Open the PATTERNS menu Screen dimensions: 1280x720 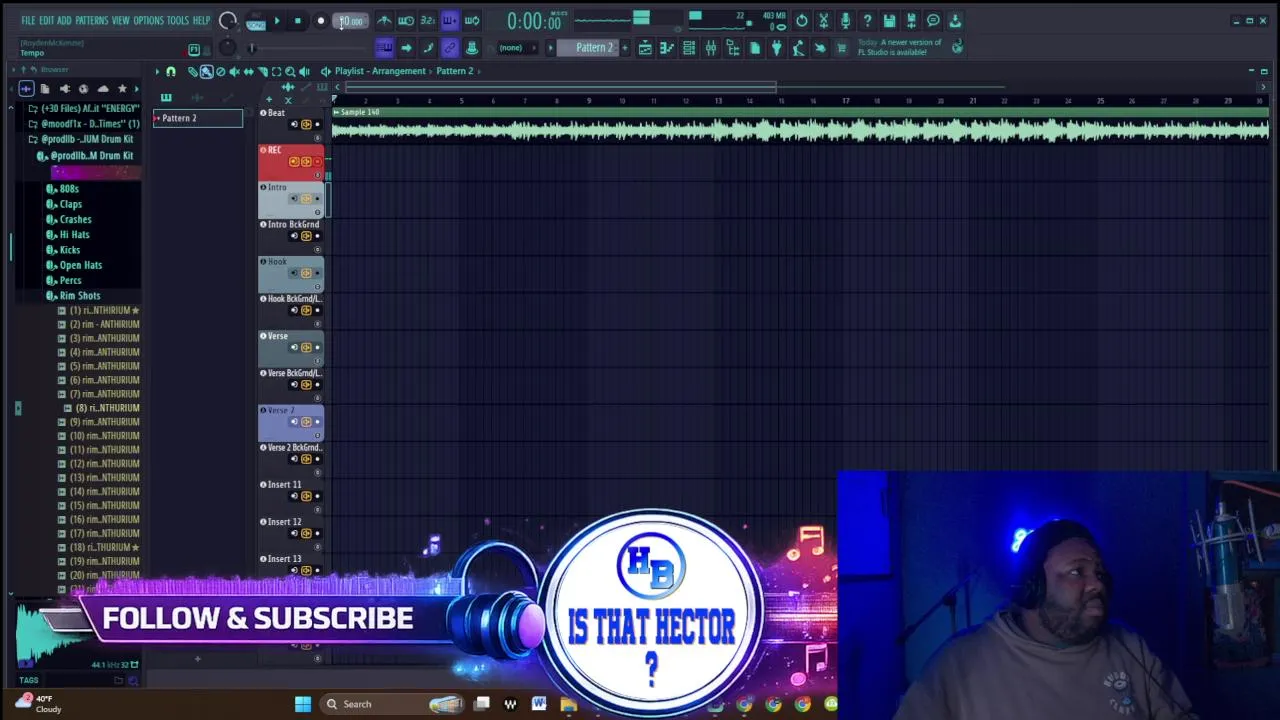91,20
